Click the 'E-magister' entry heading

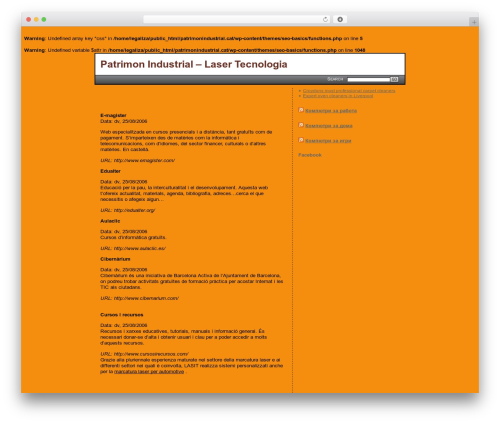pos(113,115)
